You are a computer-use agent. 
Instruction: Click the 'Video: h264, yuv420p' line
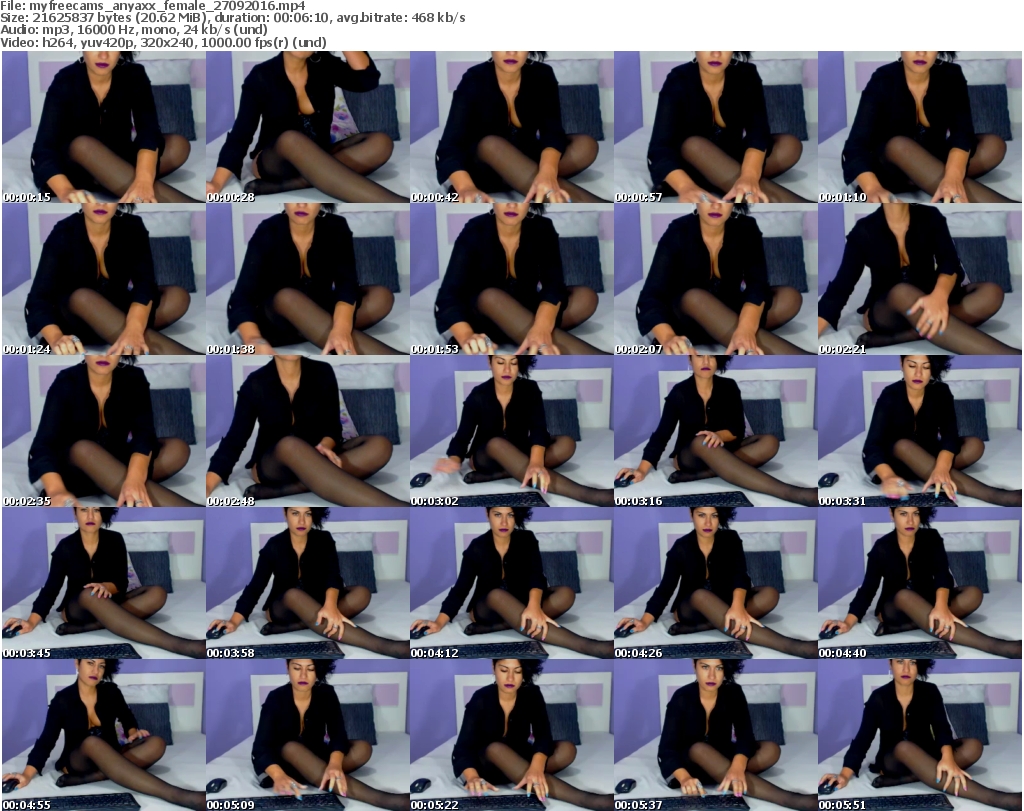pos(163,42)
